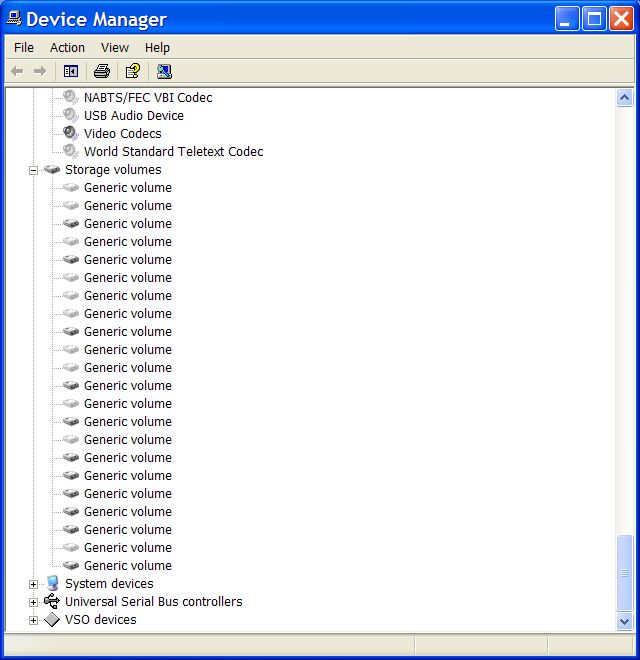Select the Video Codecs entry
640x660 pixels.
123,133
